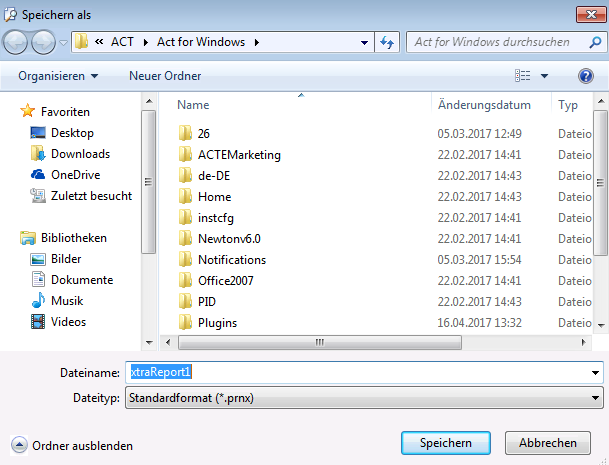Select the PID folder icon
This screenshot has width=609, height=465.
click(185, 301)
